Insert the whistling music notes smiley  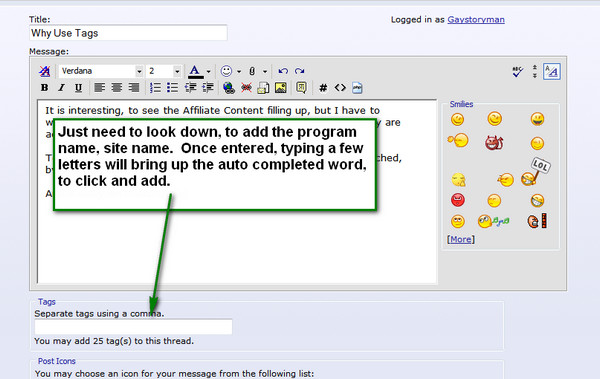click(493, 221)
